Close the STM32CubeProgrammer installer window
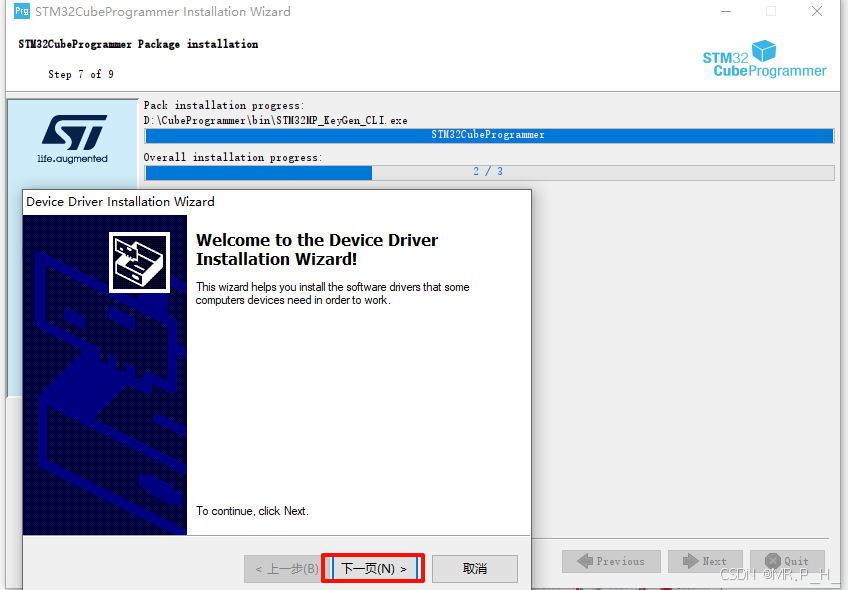Viewport: 848px width, 590px height. pyautogui.click(x=817, y=11)
